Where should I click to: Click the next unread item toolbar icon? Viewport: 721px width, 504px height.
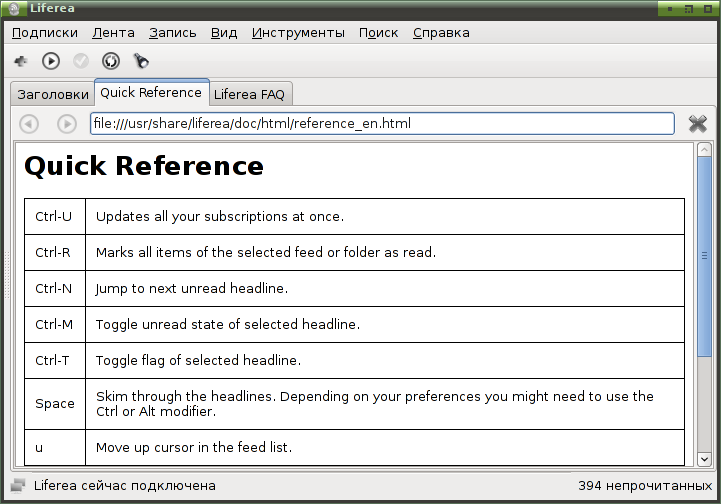click(51, 61)
